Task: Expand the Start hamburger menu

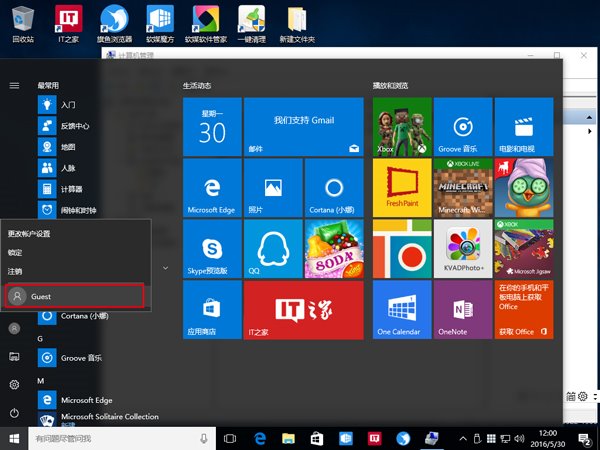Action: coord(14,86)
